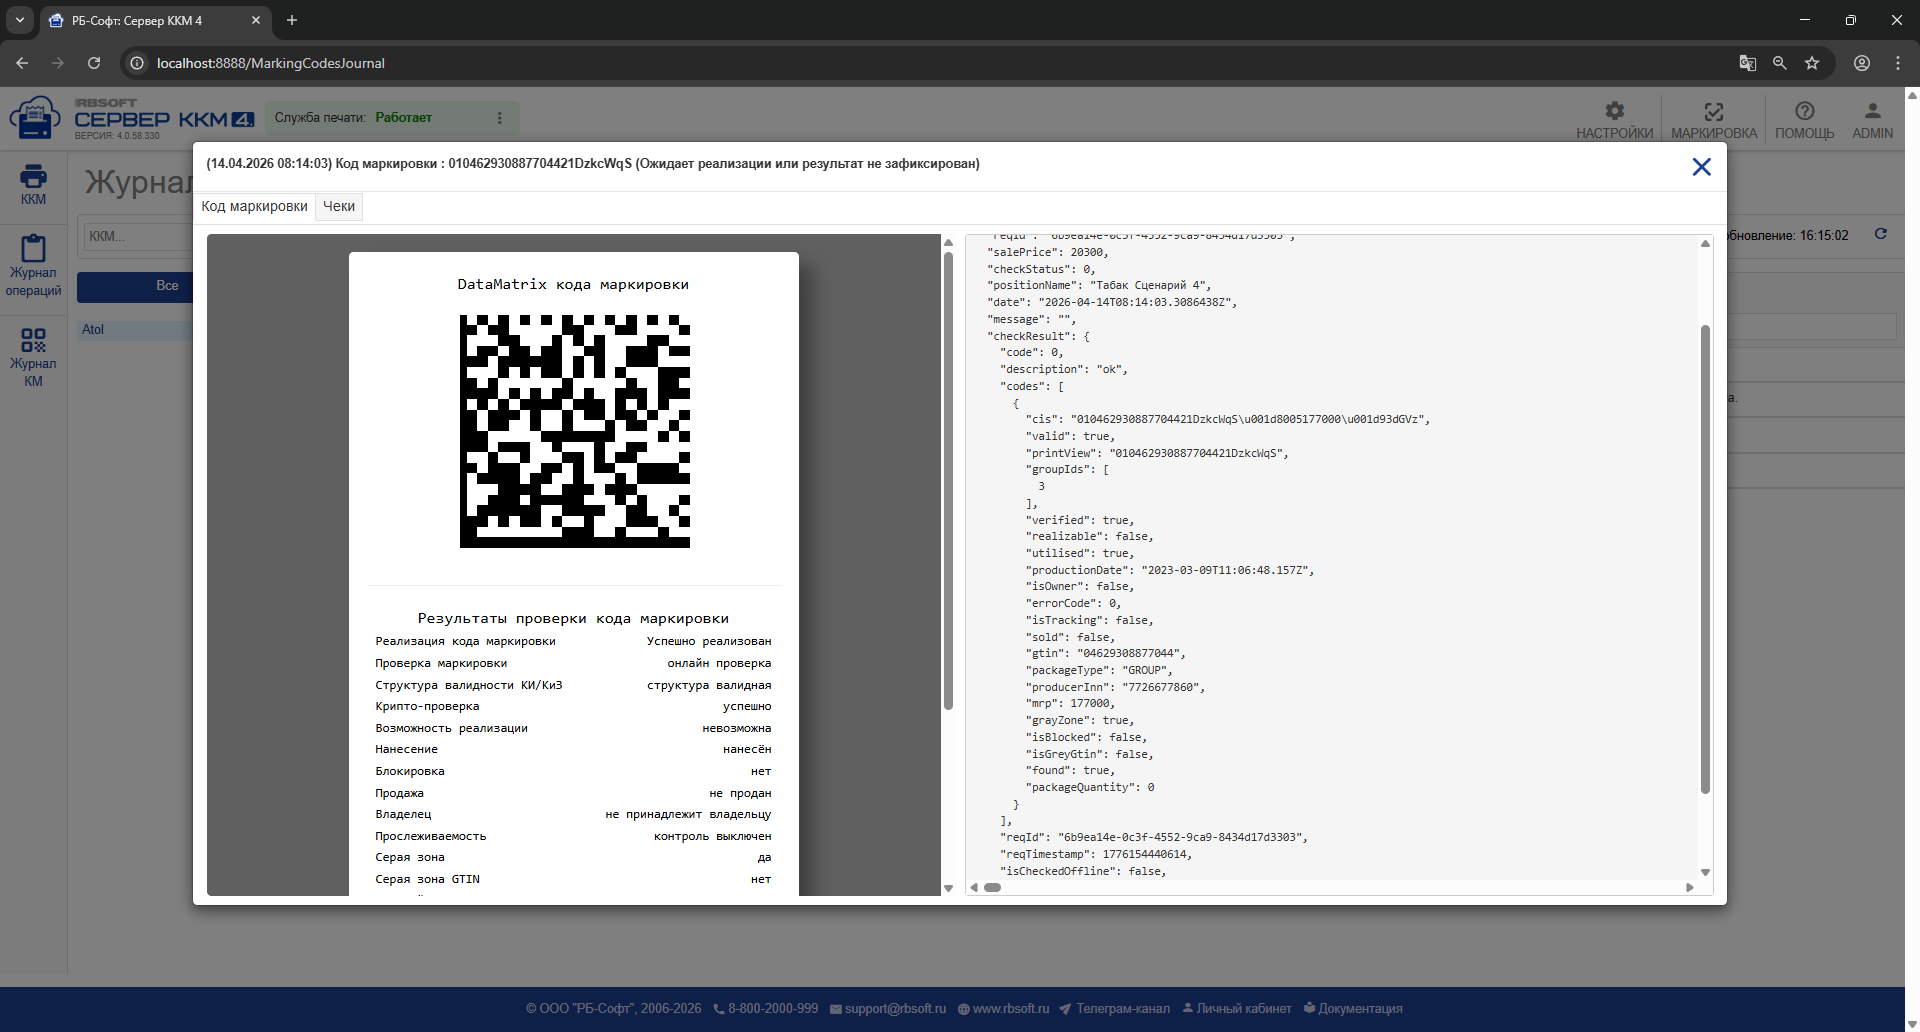This screenshot has width=1920, height=1032.
Task: Open the Телеграм-канал link
Action: coord(1115,1009)
